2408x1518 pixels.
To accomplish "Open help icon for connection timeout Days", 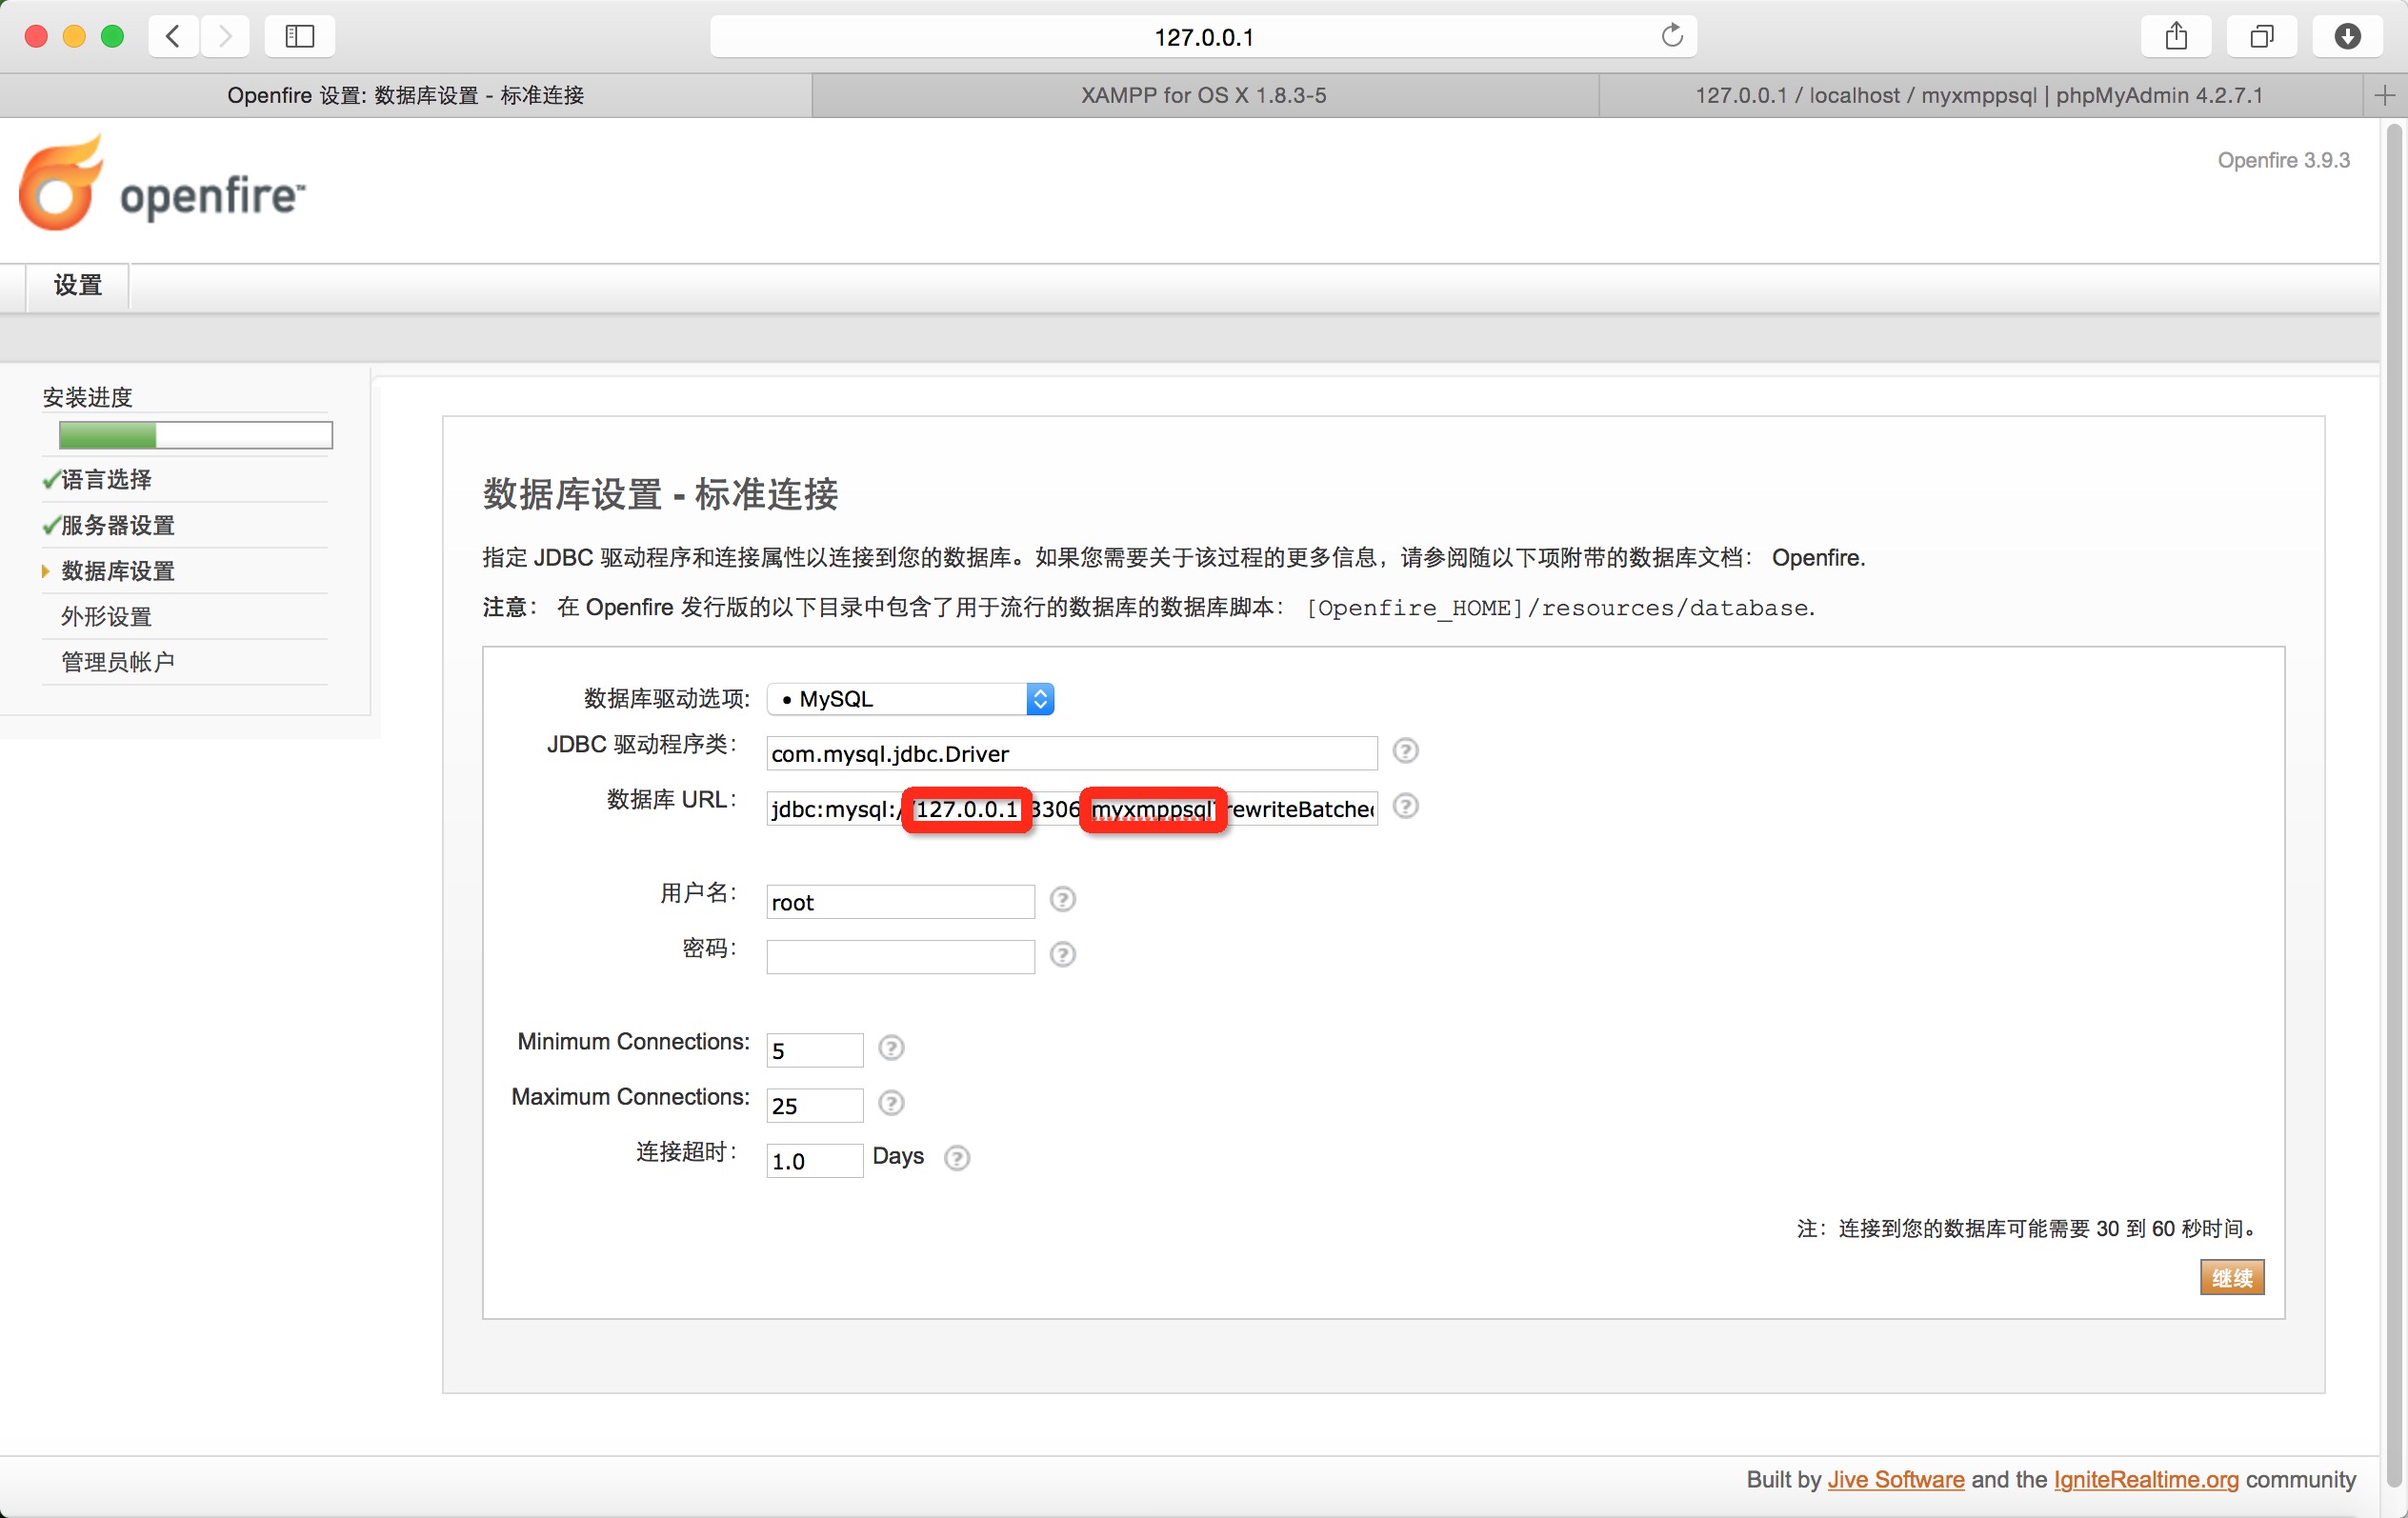I will pyautogui.click(x=957, y=1158).
